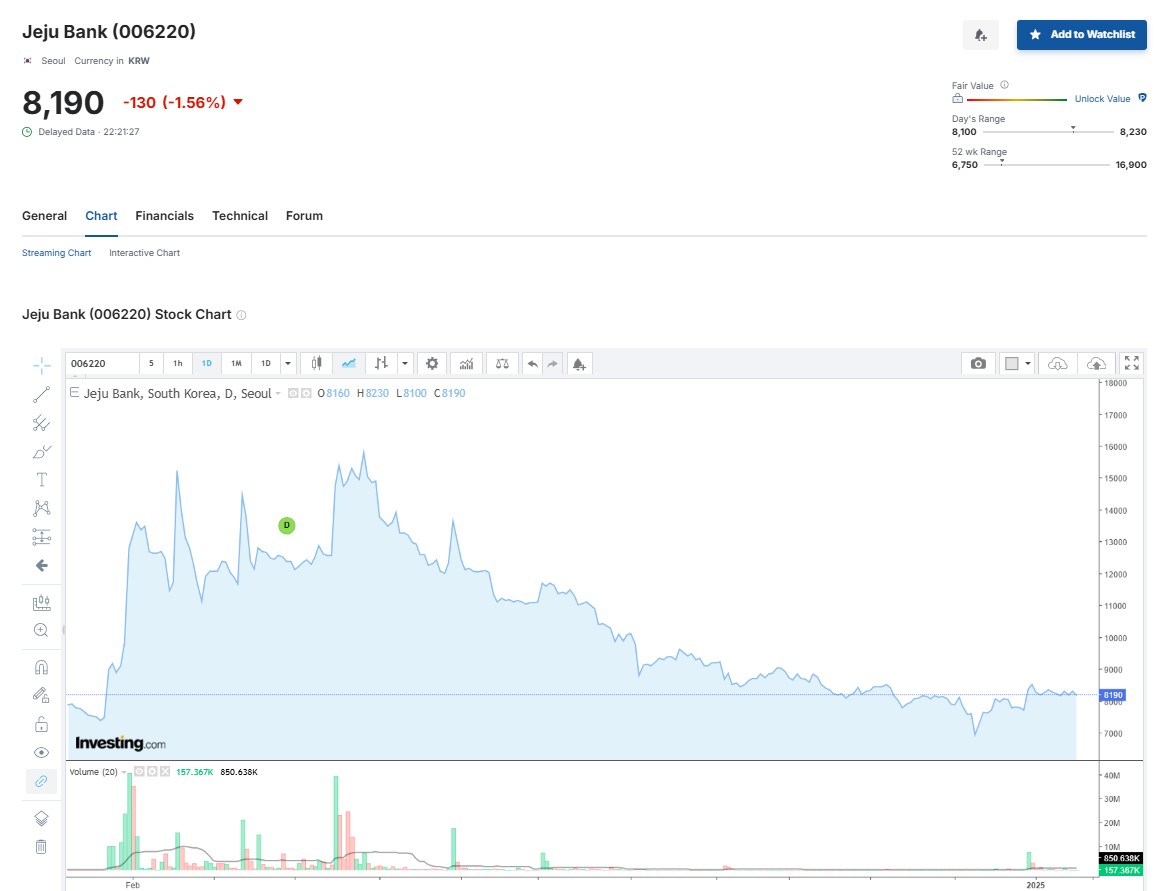The image size is (1164, 891).
Task: Select the text annotation tool
Action: click(x=42, y=480)
